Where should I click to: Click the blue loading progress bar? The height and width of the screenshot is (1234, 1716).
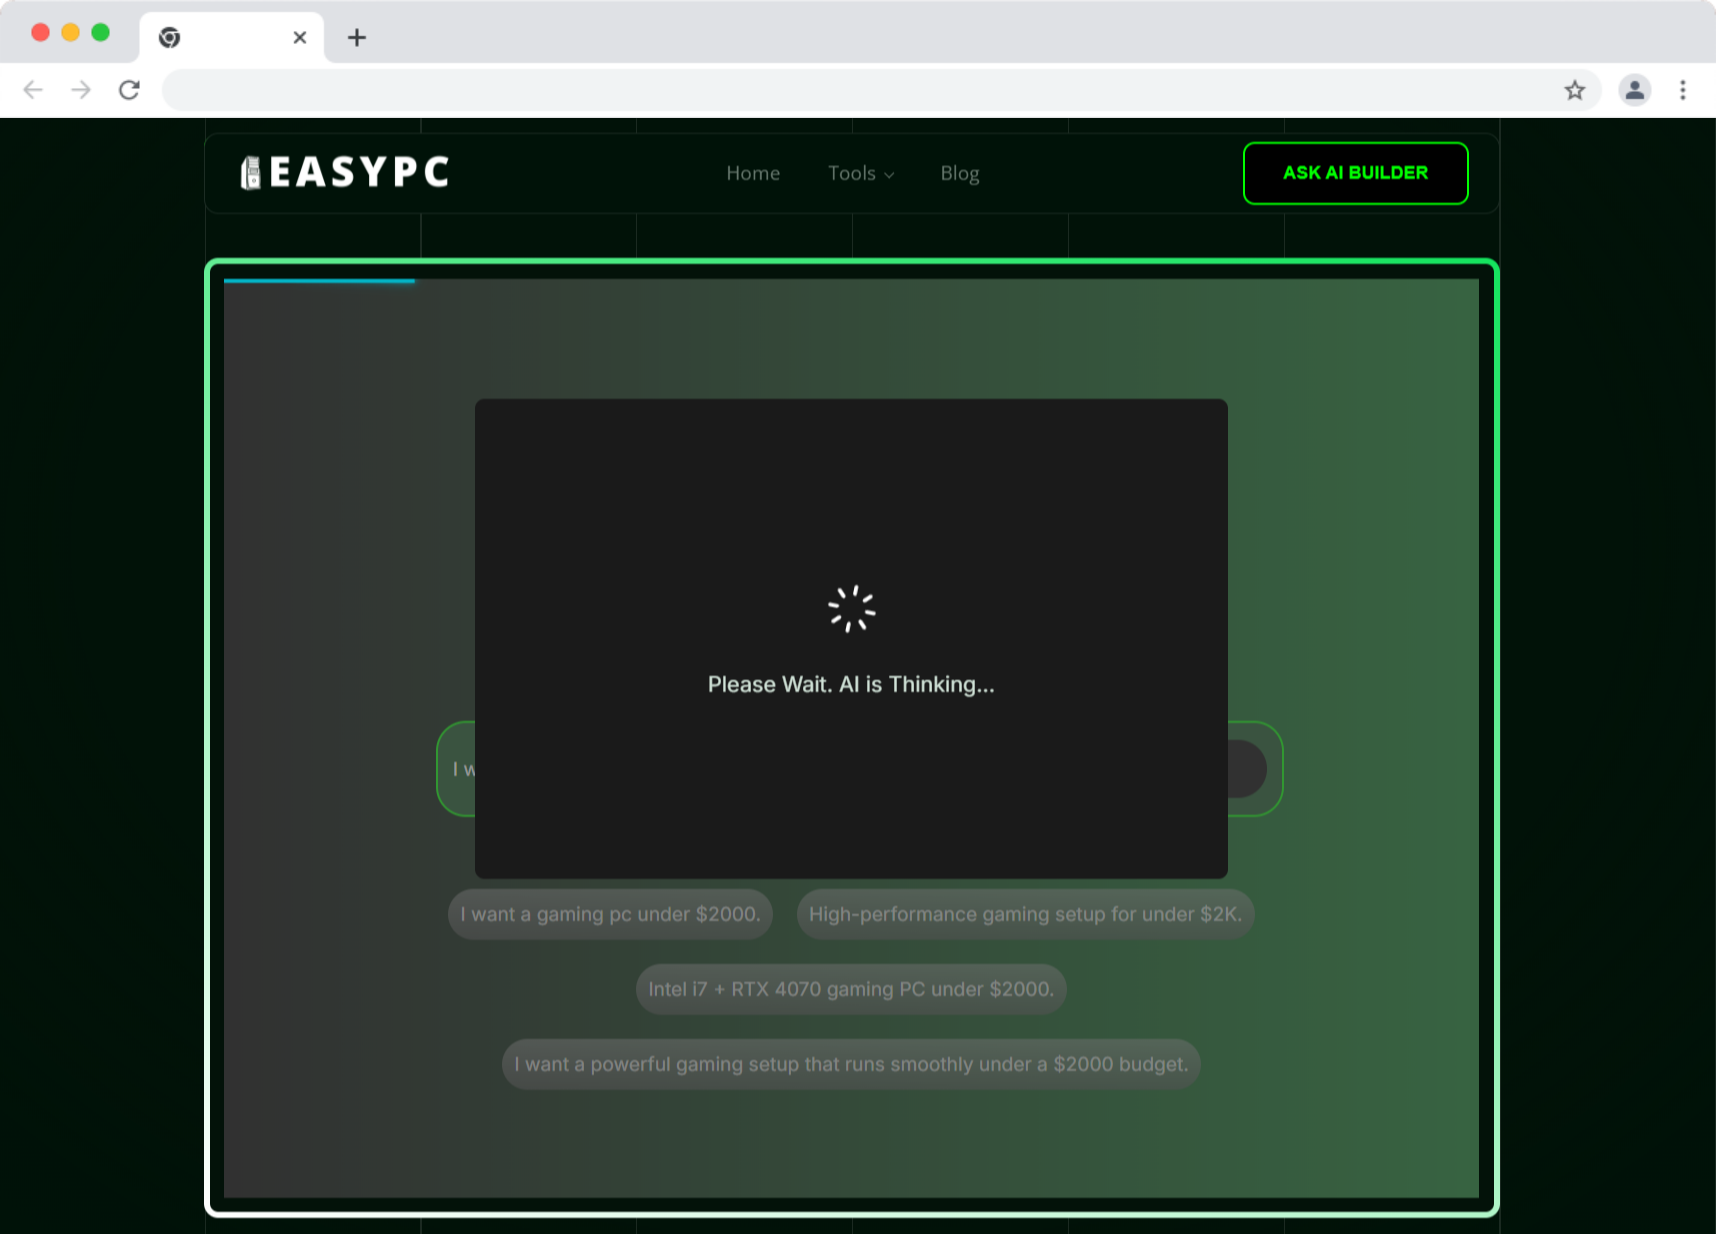tap(320, 281)
